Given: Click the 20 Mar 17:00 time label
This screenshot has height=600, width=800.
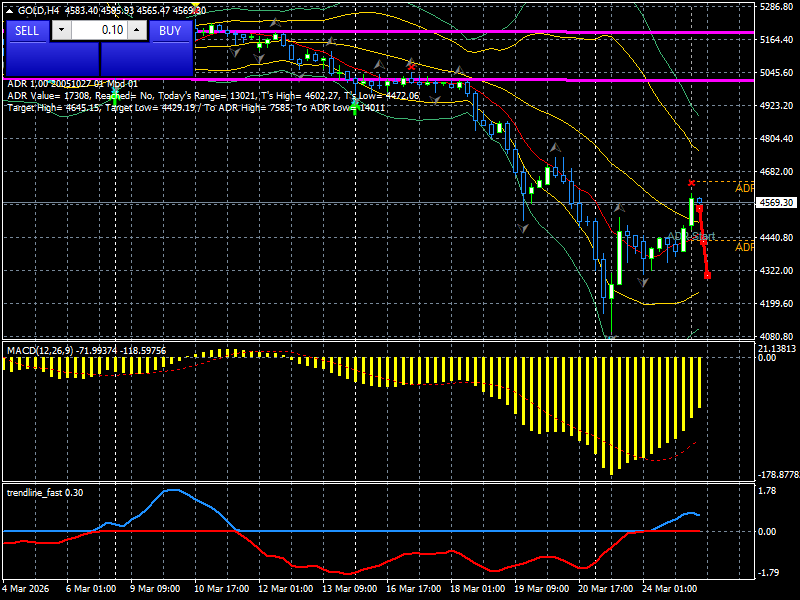Looking at the screenshot, I should click(x=605, y=588).
